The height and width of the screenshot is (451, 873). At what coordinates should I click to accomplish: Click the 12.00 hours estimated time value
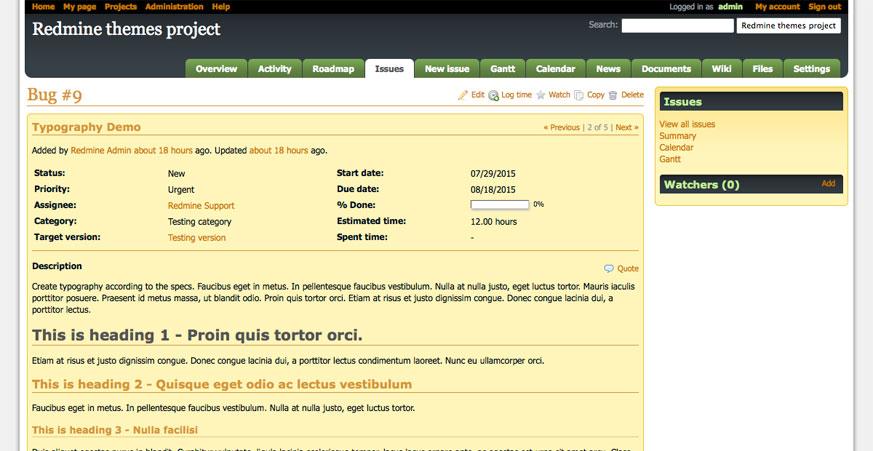click(493, 222)
